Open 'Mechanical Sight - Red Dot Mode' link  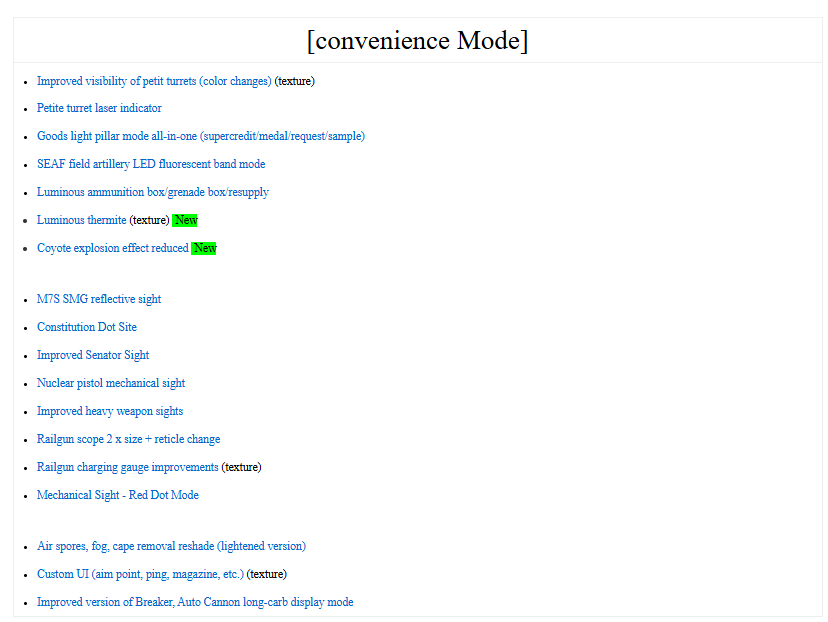pyautogui.click(x=117, y=495)
